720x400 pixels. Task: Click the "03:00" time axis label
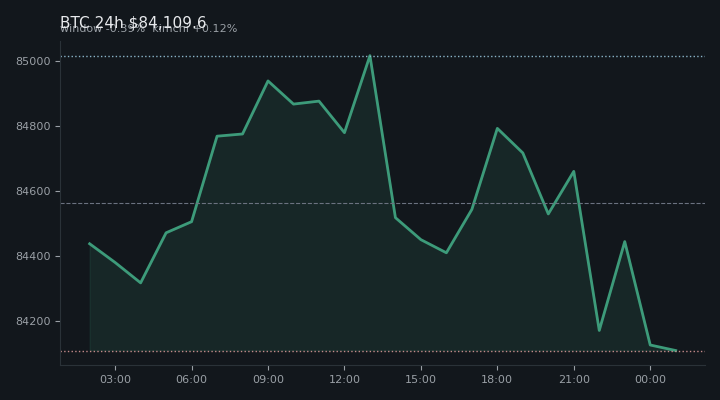pyautogui.click(x=115, y=379)
